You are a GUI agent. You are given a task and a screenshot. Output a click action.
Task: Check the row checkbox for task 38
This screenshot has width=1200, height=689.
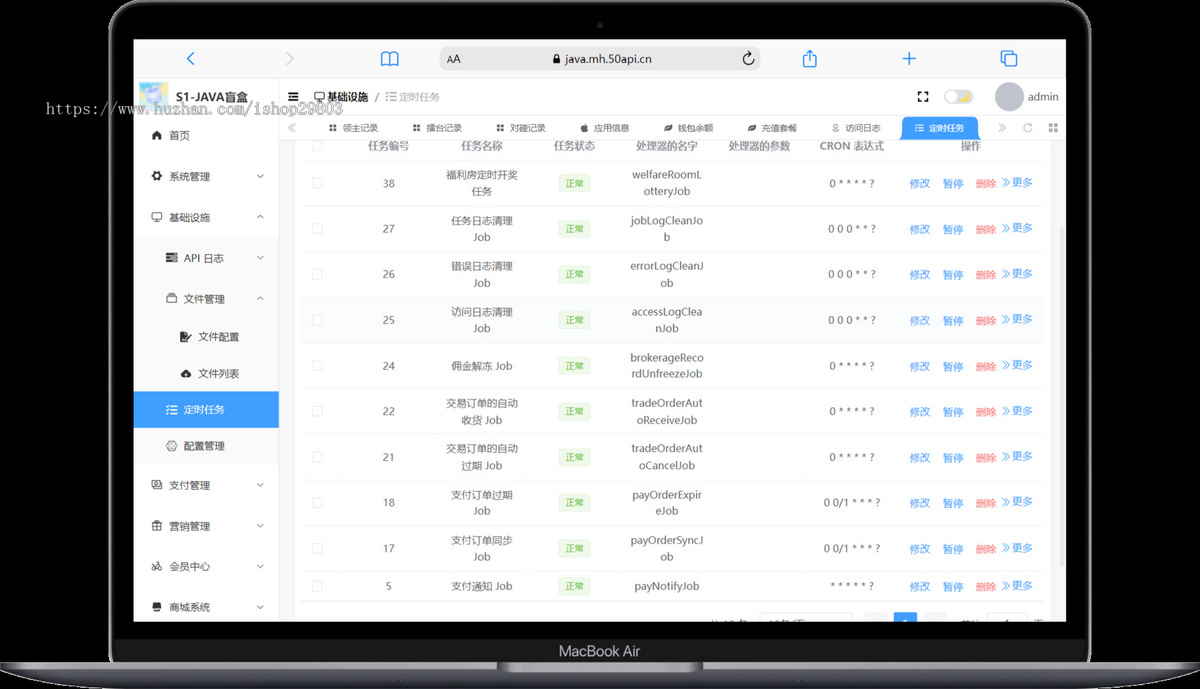click(x=317, y=183)
